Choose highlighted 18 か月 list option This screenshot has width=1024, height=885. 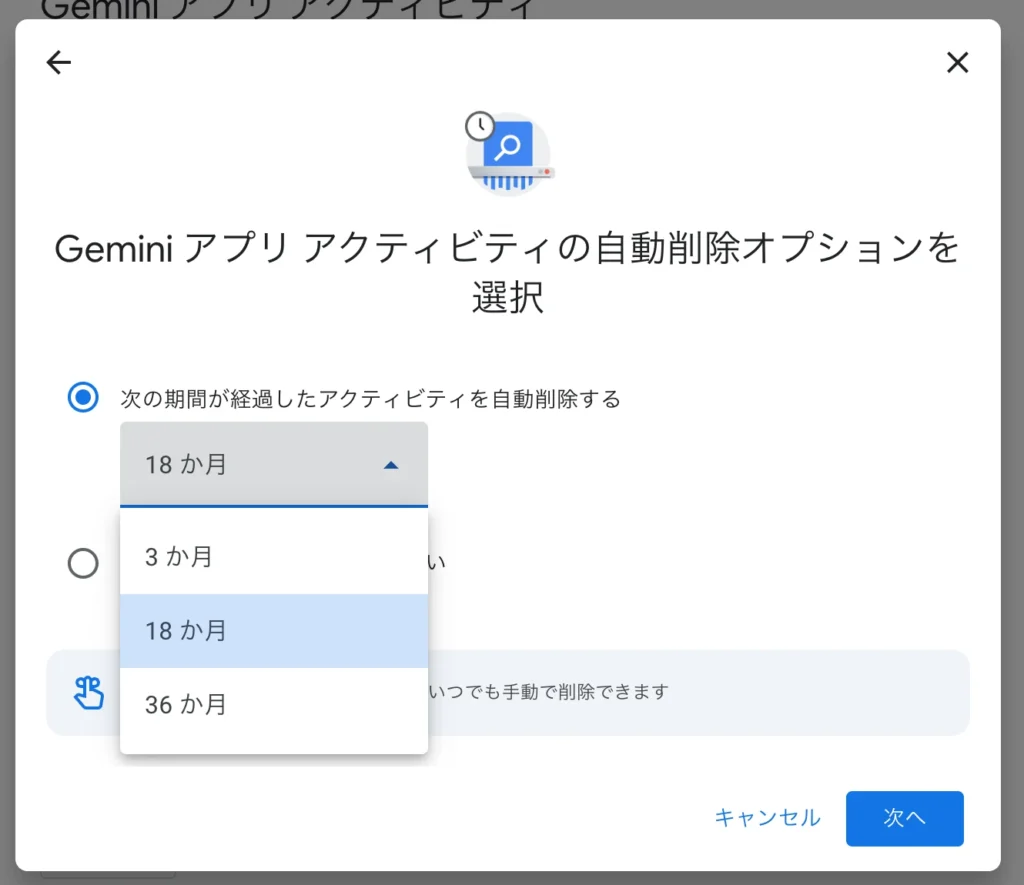[274, 631]
